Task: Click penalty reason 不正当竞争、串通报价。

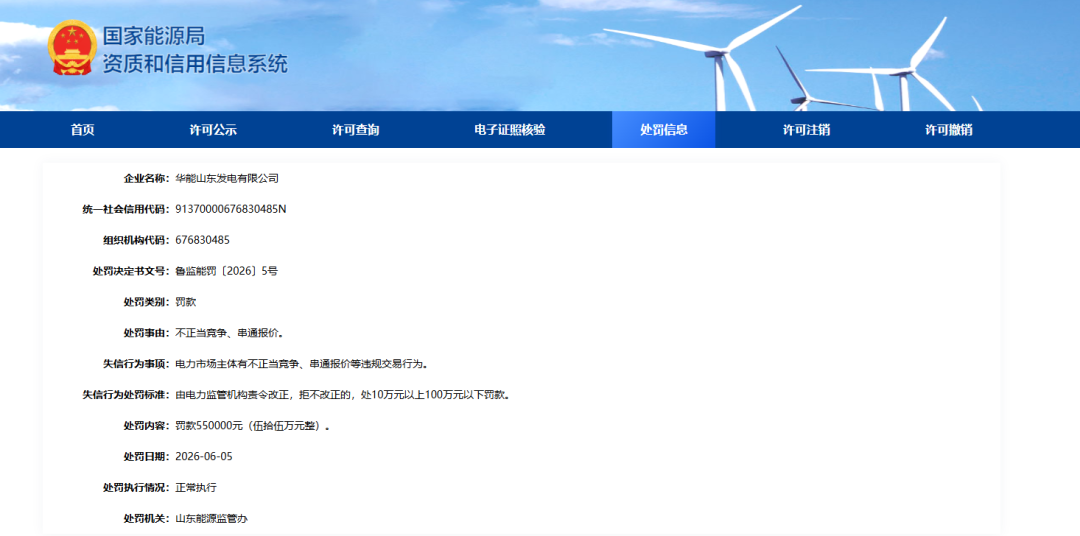Action: click(230, 333)
